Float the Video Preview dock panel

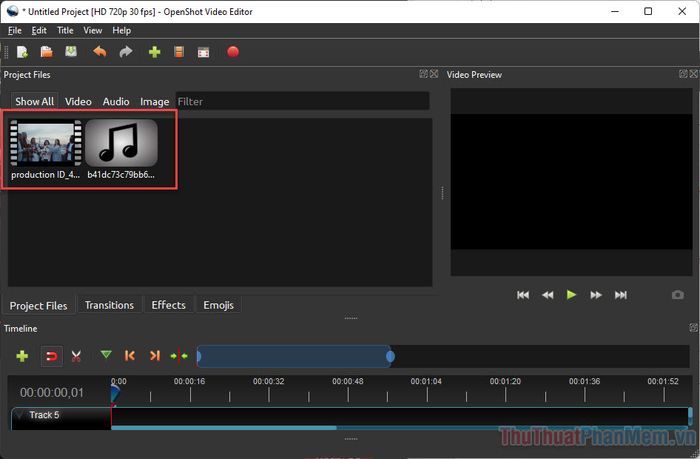tap(683, 74)
